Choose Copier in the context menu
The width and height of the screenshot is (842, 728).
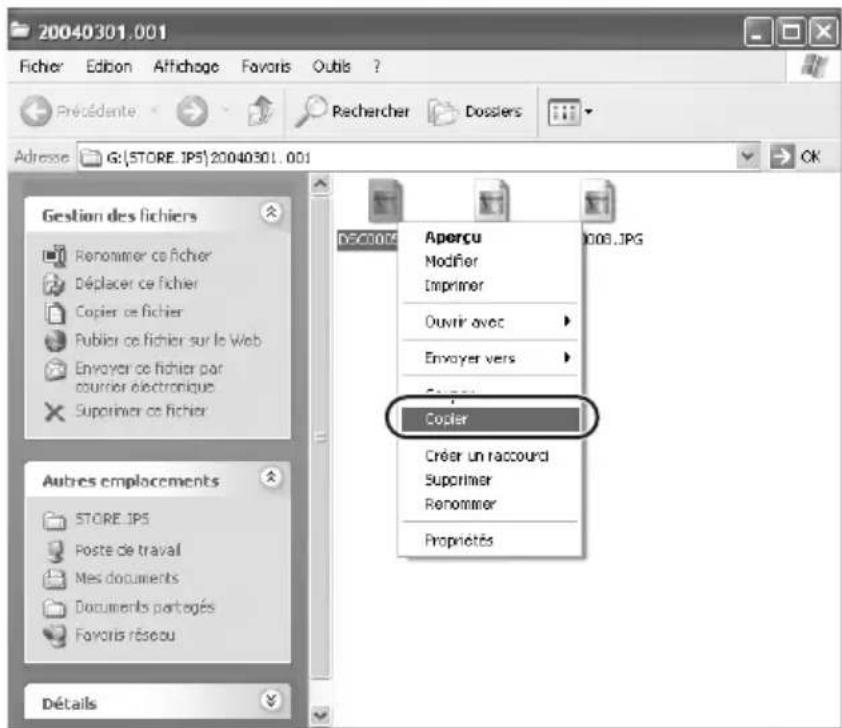490,419
